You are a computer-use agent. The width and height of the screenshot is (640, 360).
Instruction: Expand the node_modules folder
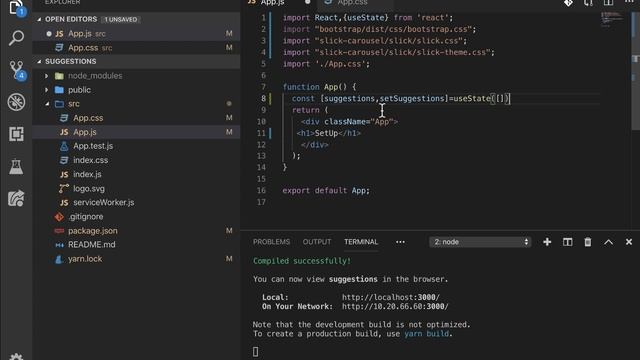click(47, 76)
